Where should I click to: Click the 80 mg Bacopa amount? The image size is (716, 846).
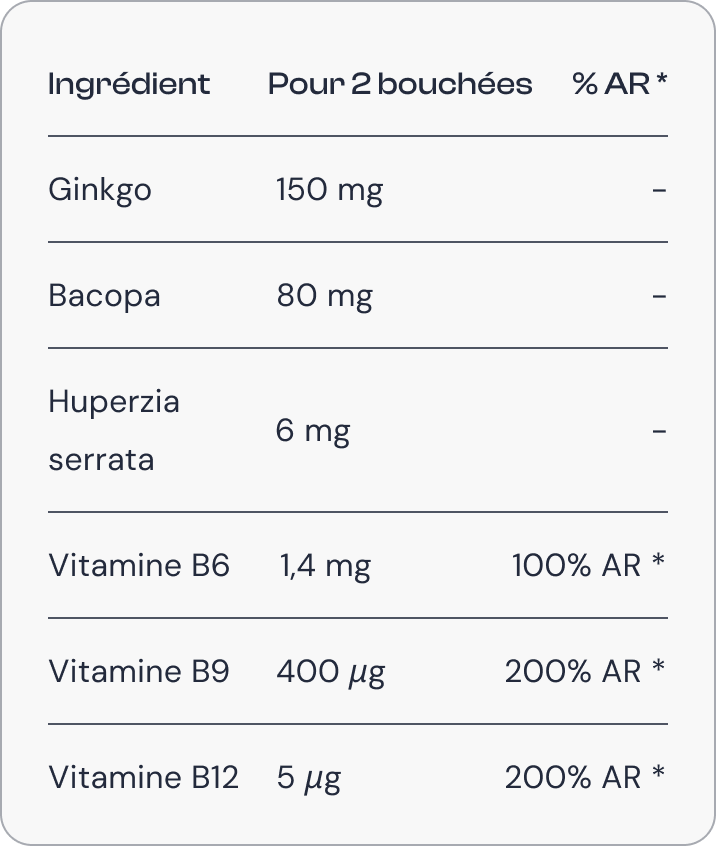point(324,296)
